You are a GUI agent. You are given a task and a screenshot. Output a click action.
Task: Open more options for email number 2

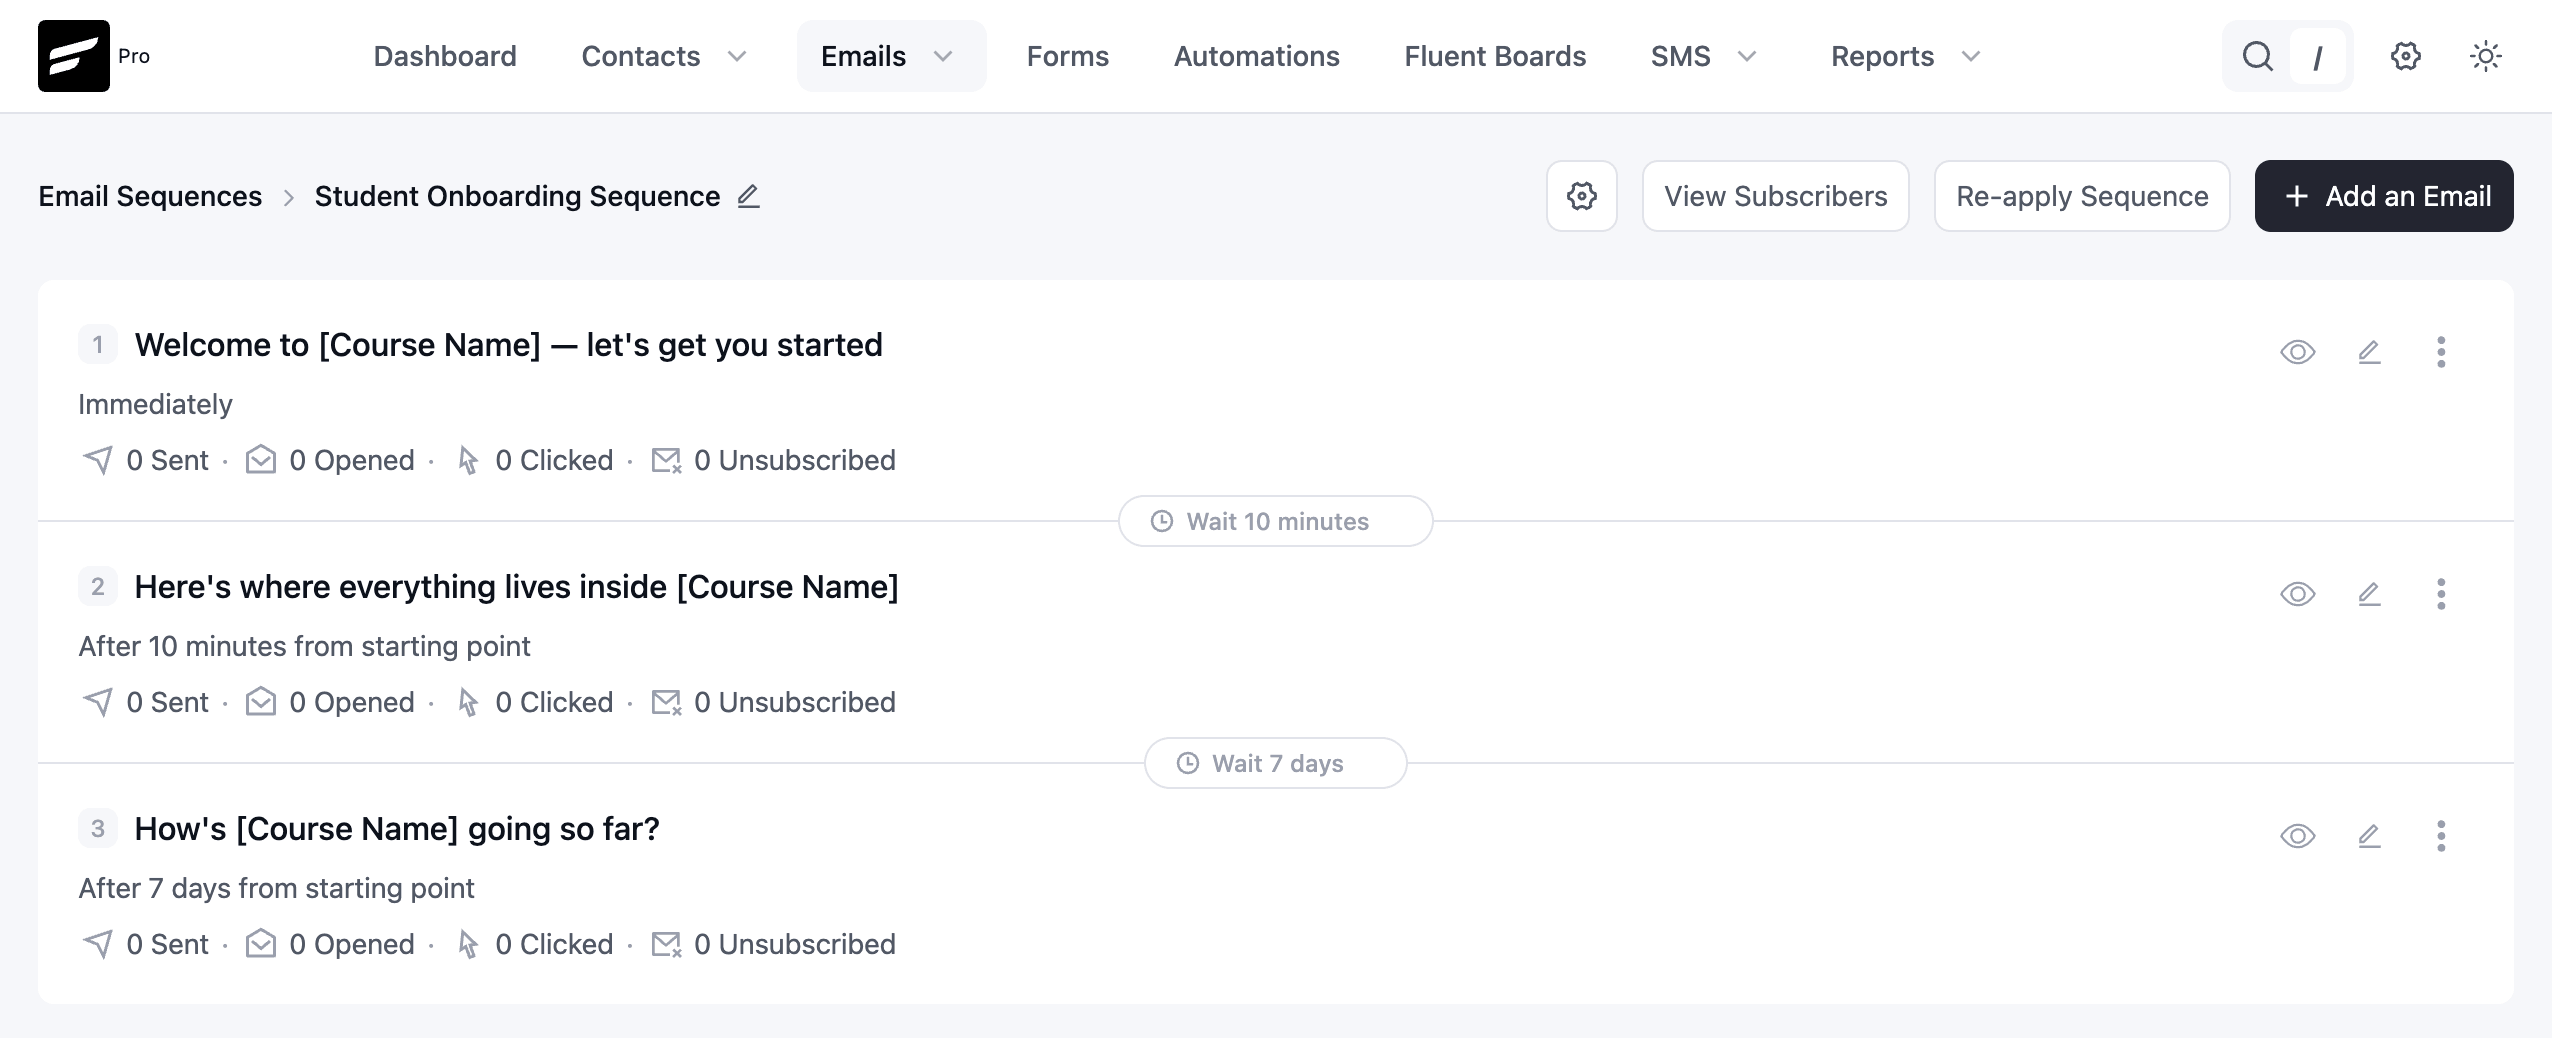tap(2441, 594)
